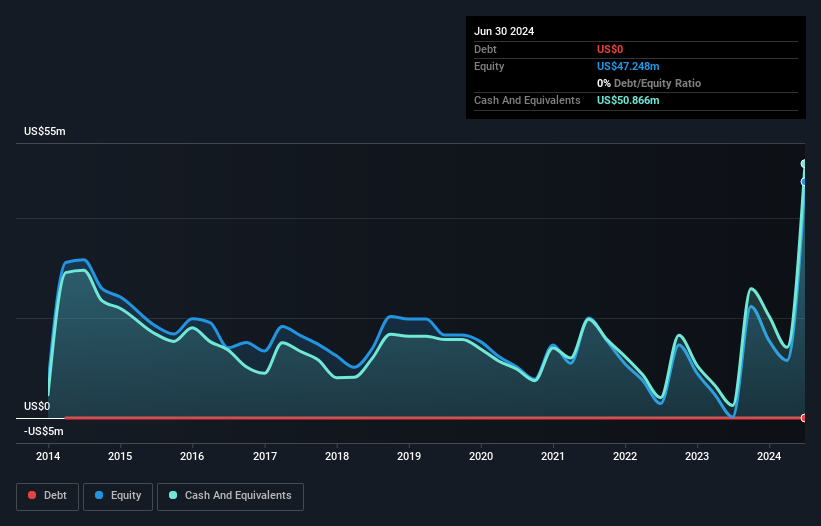Screen dimensions: 821x526
Task: Click the US$0 y-axis label
Action: (x=37, y=406)
